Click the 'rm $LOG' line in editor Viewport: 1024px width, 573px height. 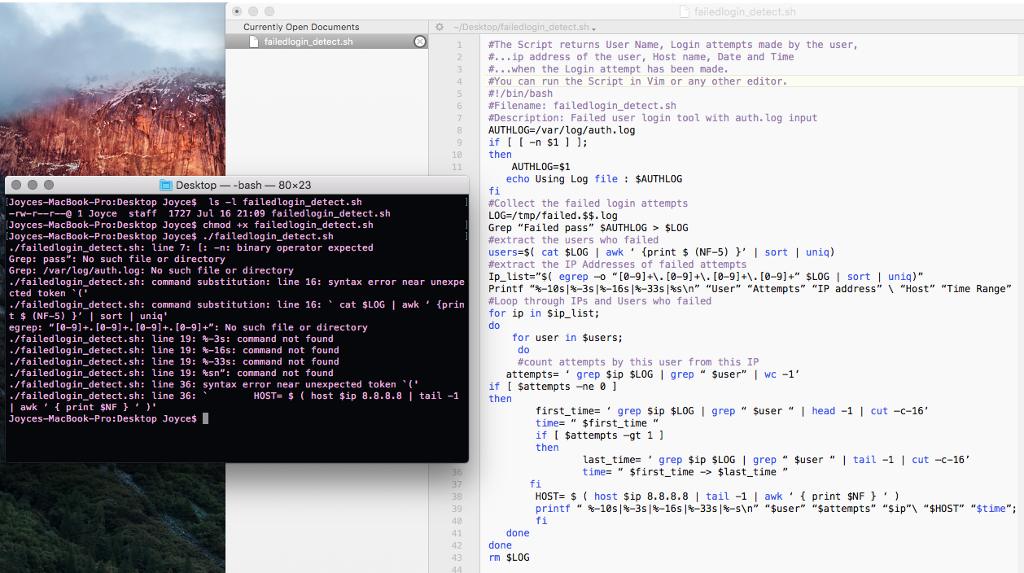click(509, 557)
